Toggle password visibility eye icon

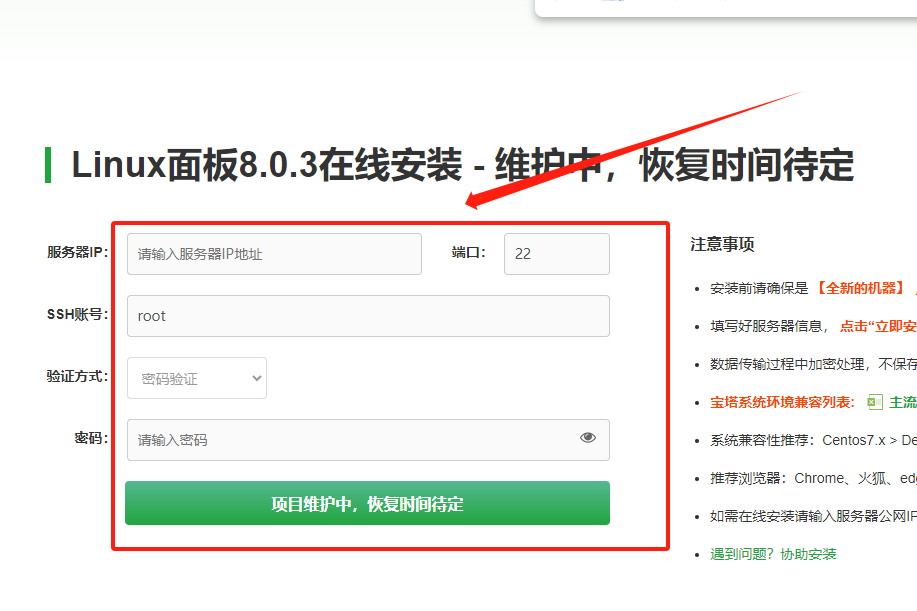(588, 437)
